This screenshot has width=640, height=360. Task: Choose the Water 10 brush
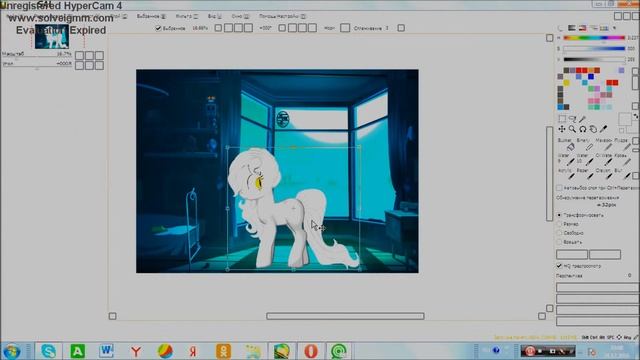(x=586, y=160)
